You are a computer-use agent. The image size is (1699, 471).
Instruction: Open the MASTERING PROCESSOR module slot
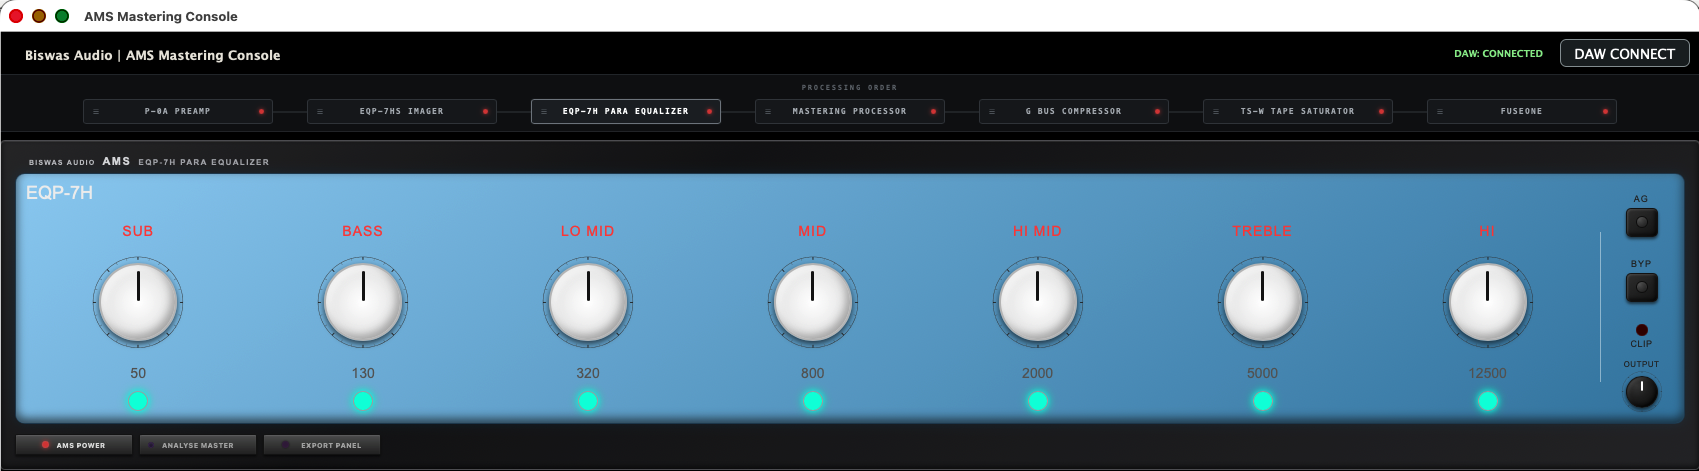[850, 111]
